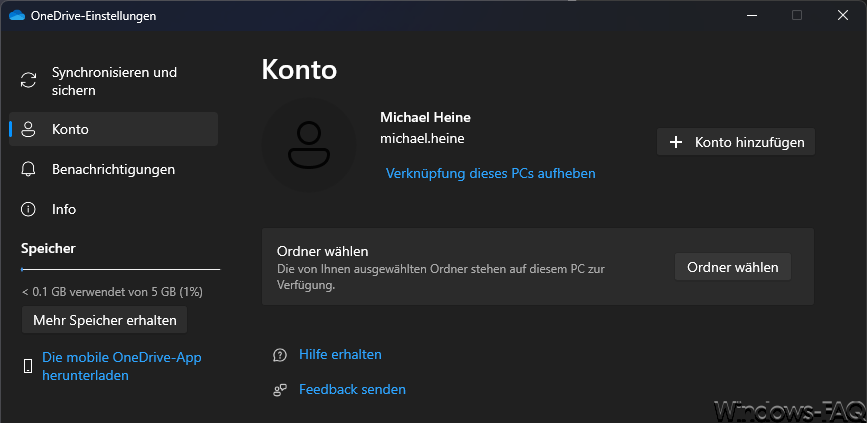Click the plus icon on Konto hinzufügen
This screenshot has width=867, height=423.
tap(676, 142)
